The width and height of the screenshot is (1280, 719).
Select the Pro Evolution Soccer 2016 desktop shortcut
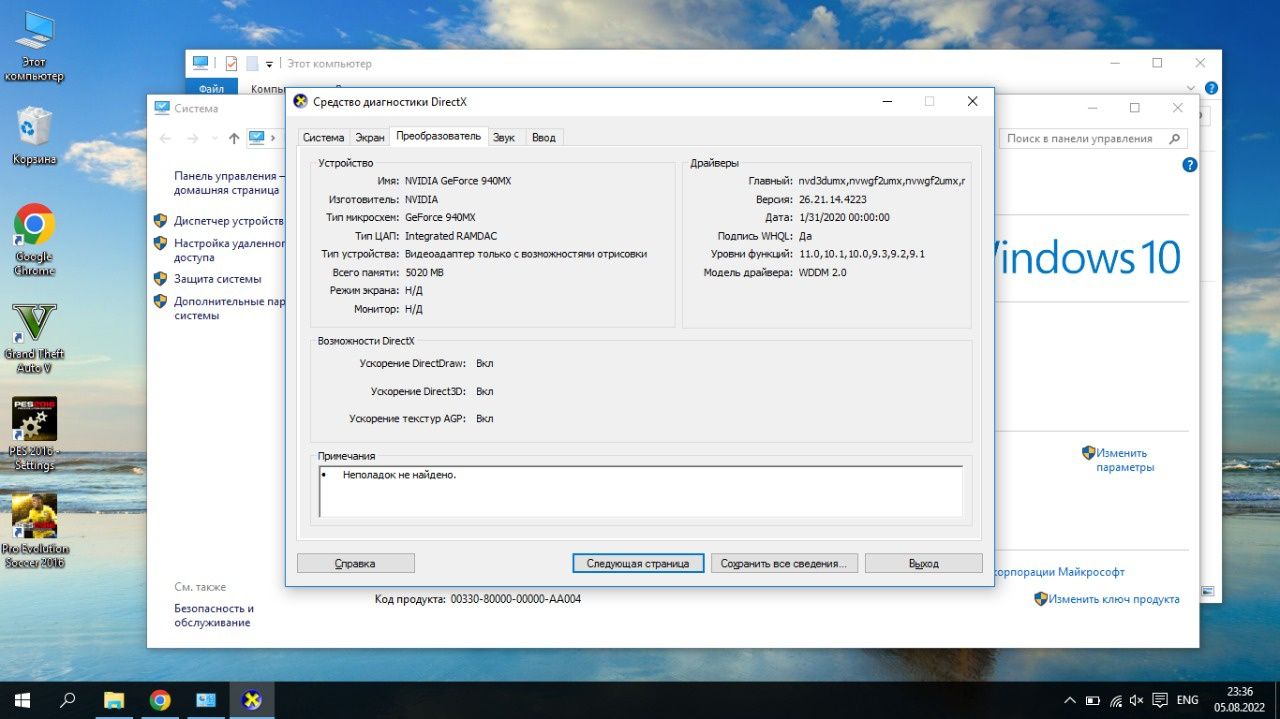[x=34, y=531]
